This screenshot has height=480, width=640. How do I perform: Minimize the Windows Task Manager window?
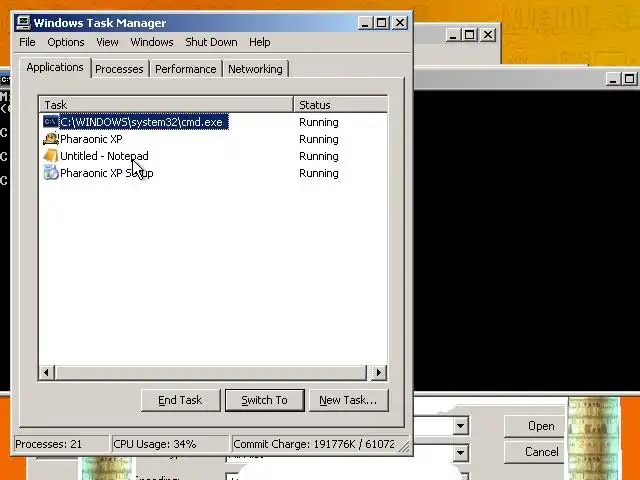(365, 23)
